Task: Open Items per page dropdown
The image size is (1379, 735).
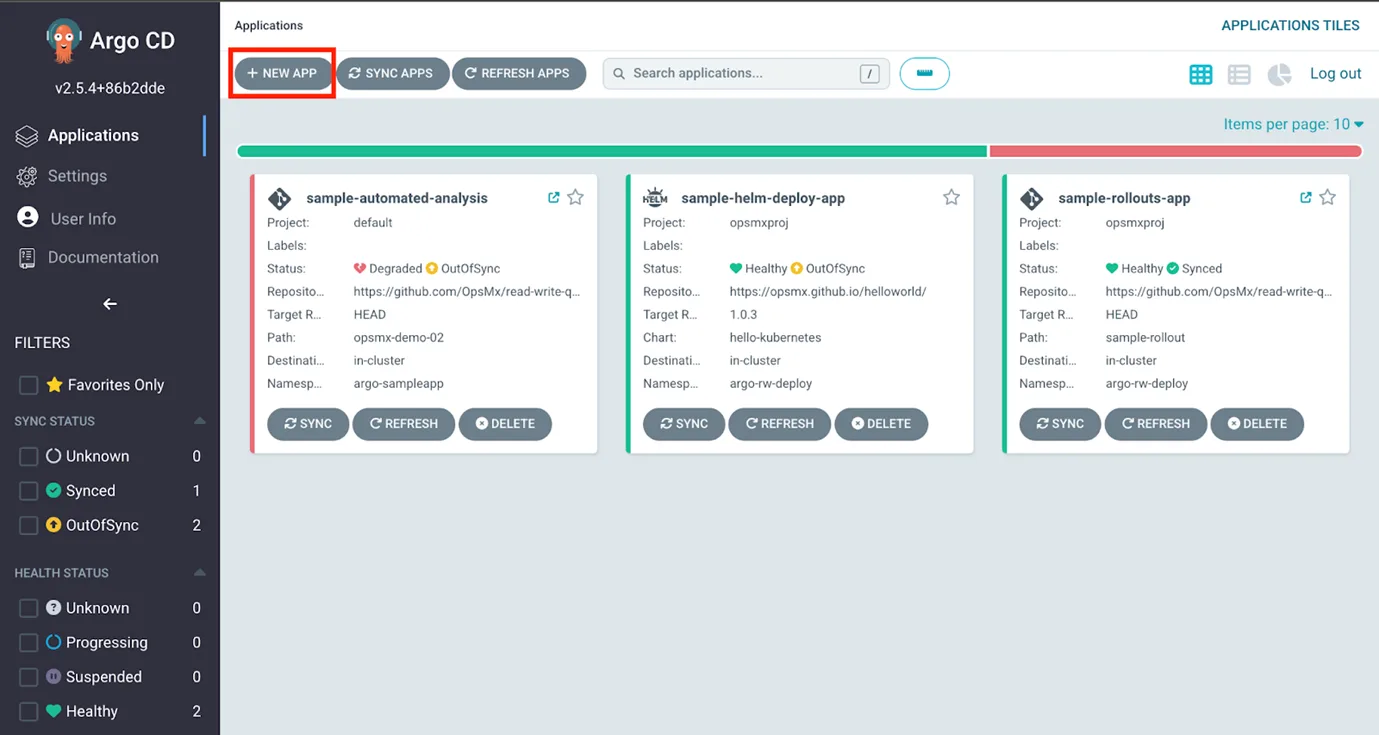Action: (x=1293, y=124)
